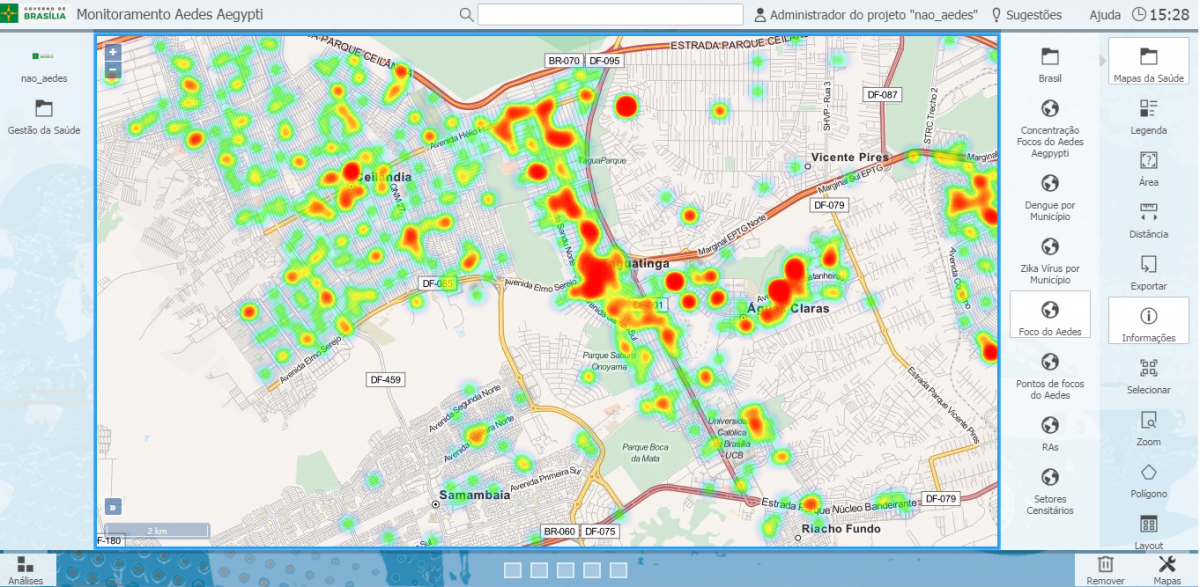This screenshot has height=587, width=1200.
Task: Zoom out the map with minus button
Action: pyautogui.click(x=113, y=71)
